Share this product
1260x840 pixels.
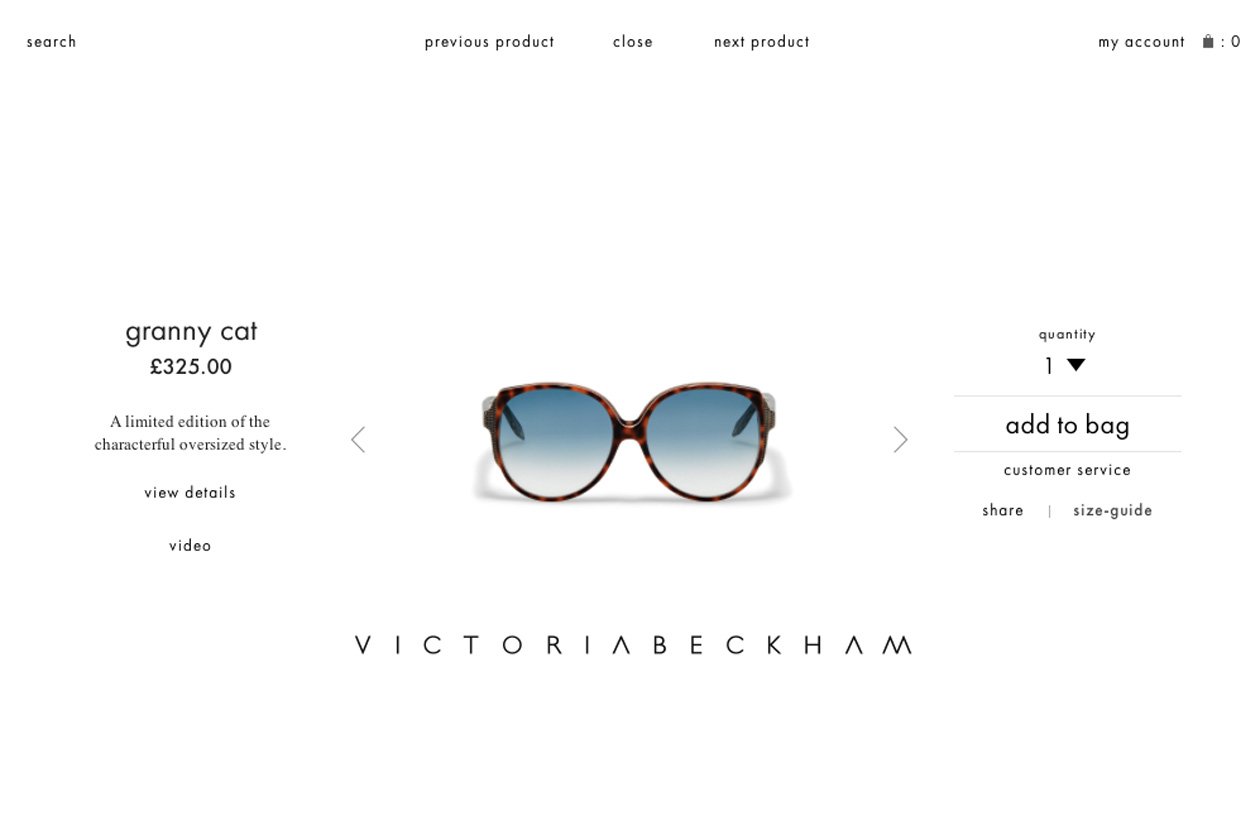pyautogui.click(x=1003, y=510)
